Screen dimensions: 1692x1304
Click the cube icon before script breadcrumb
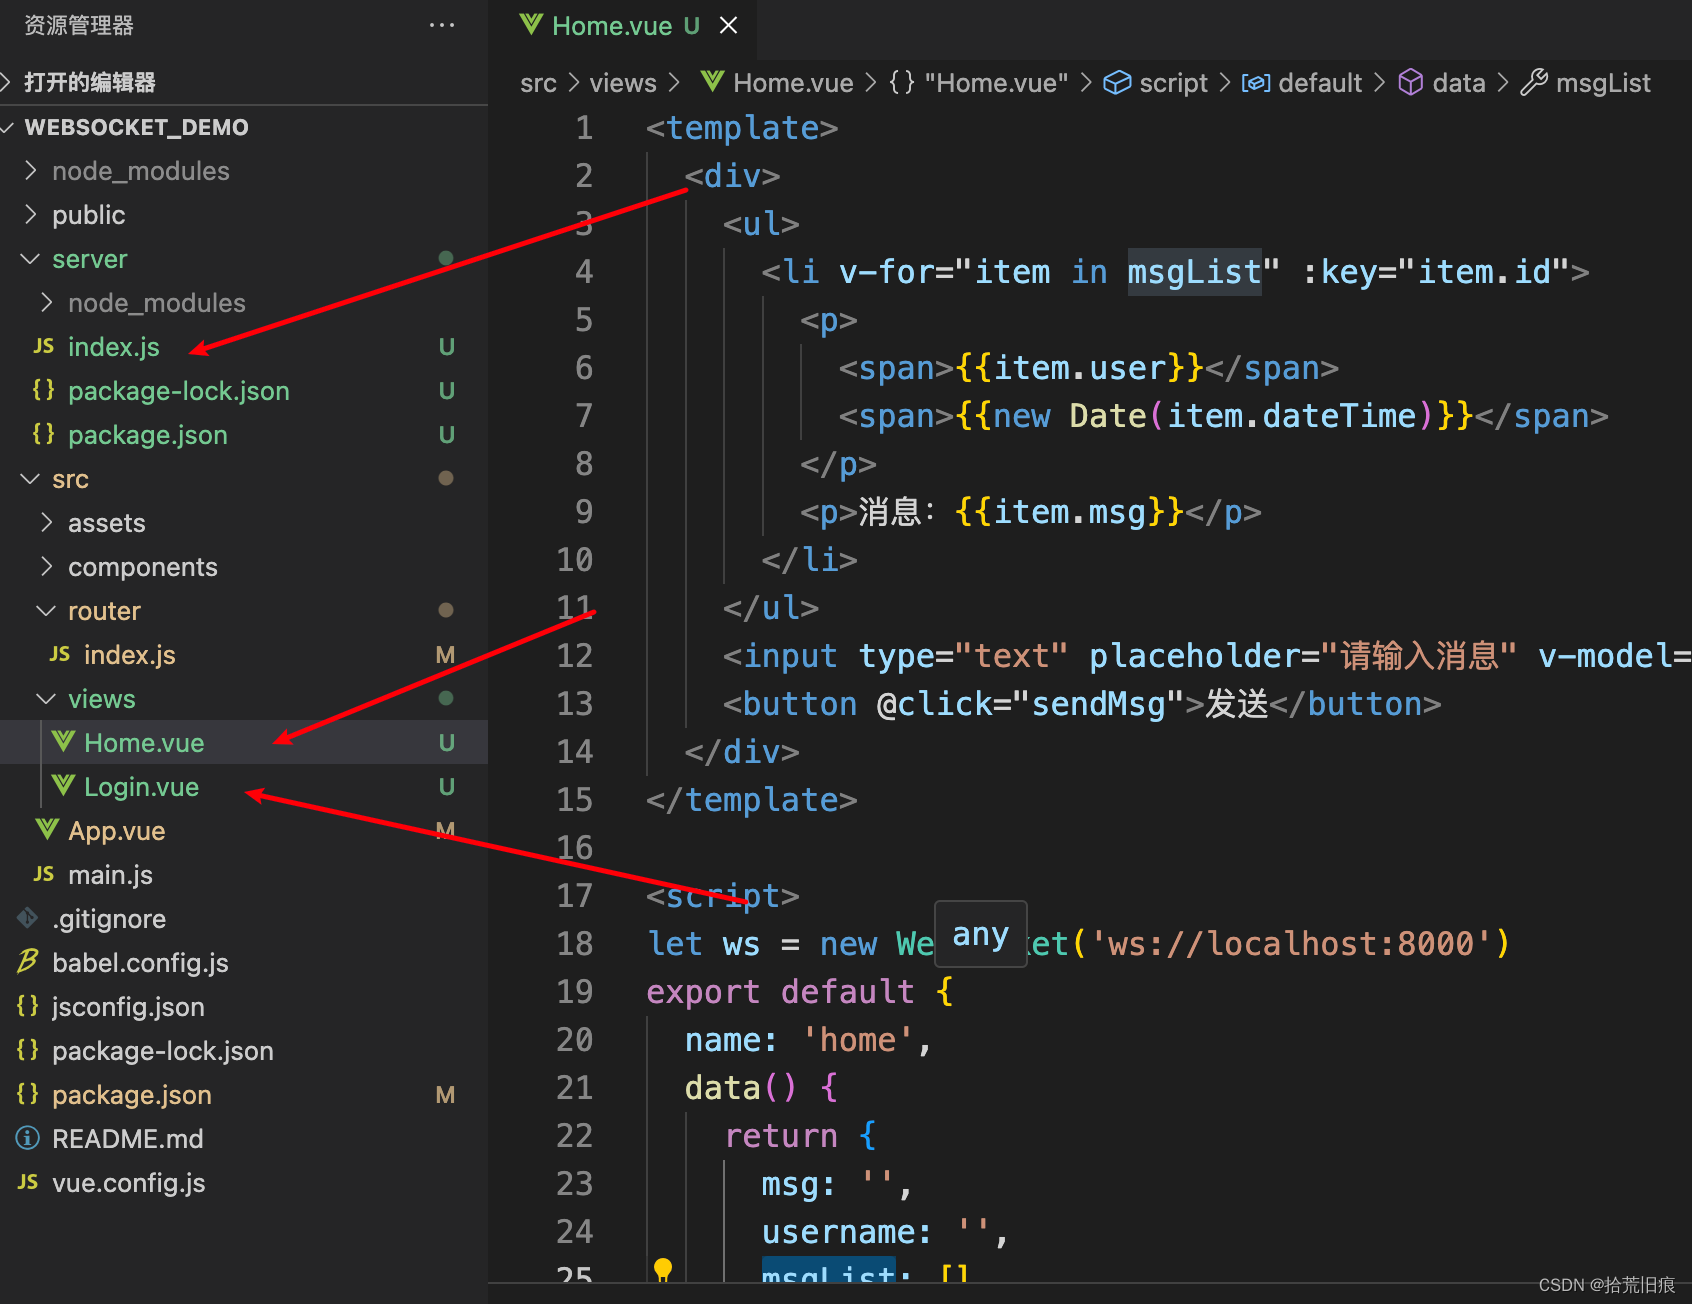pos(1117,83)
